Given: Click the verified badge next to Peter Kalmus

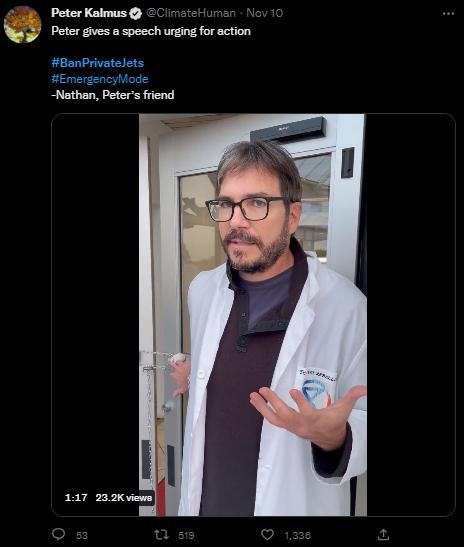Looking at the screenshot, I should [135, 13].
